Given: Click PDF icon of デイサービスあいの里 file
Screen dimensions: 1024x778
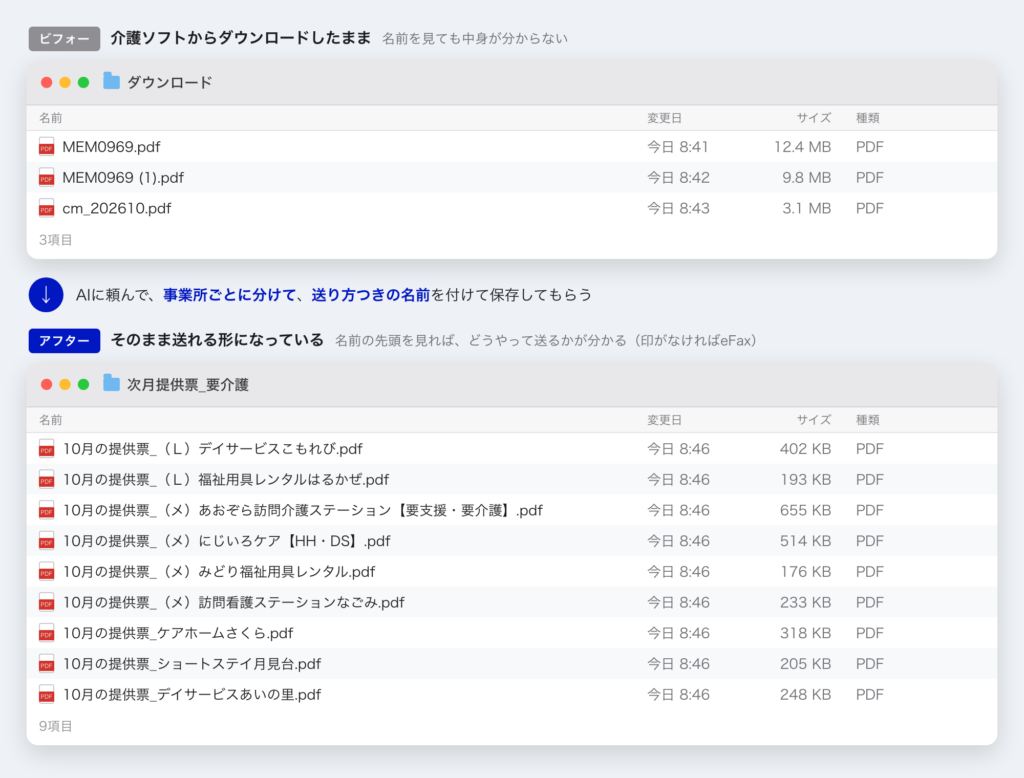Looking at the screenshot, I should (46, 694).
